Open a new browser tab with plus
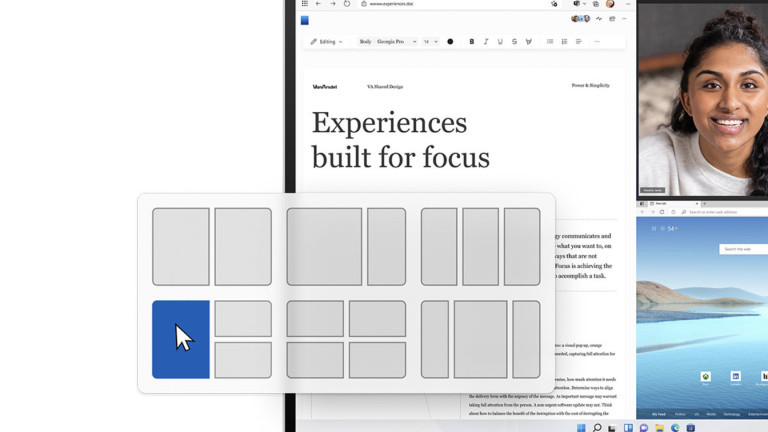768x432 pixels. click(704, 203)
